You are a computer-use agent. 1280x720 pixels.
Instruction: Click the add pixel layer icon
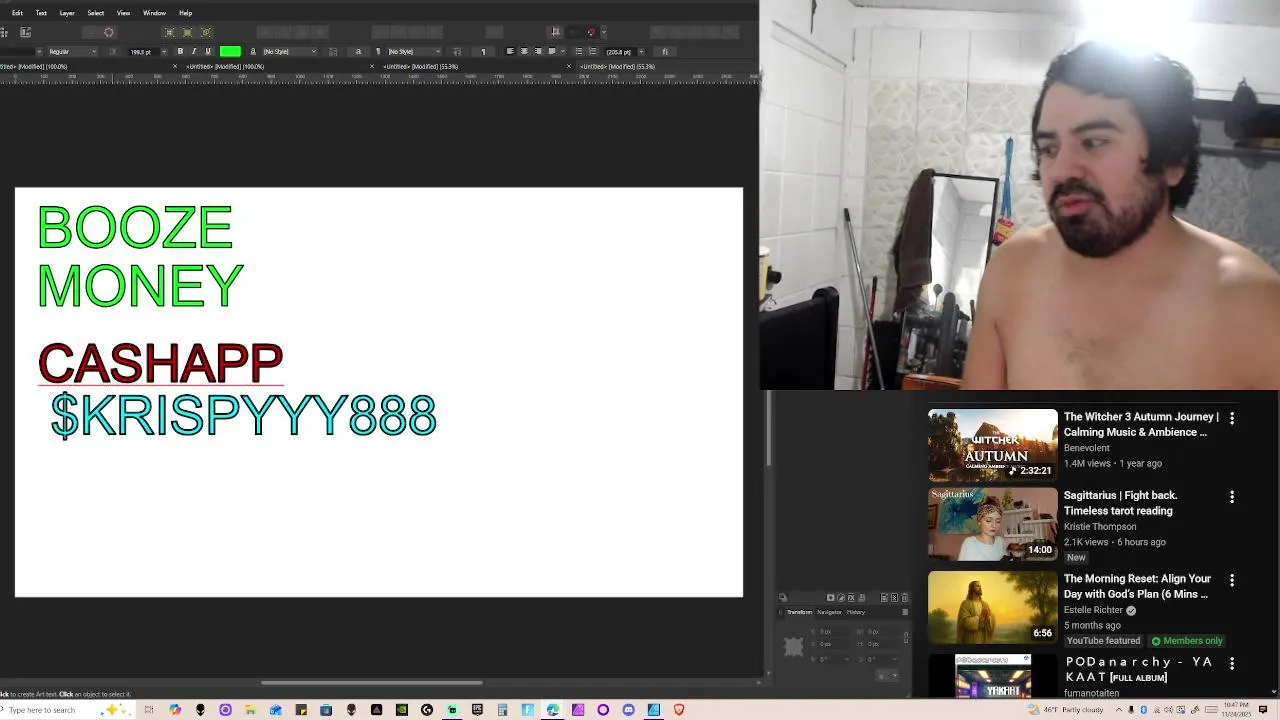894,597
